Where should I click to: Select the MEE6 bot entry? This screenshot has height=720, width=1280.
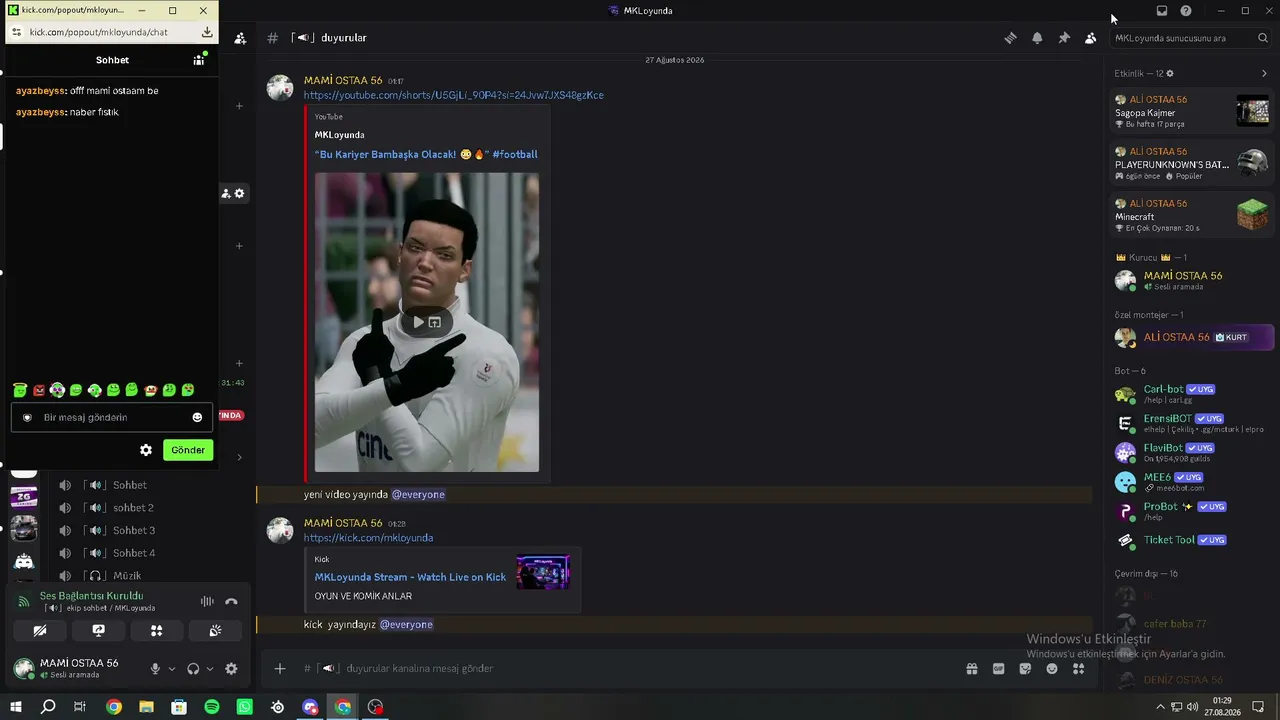(1191, 482)
